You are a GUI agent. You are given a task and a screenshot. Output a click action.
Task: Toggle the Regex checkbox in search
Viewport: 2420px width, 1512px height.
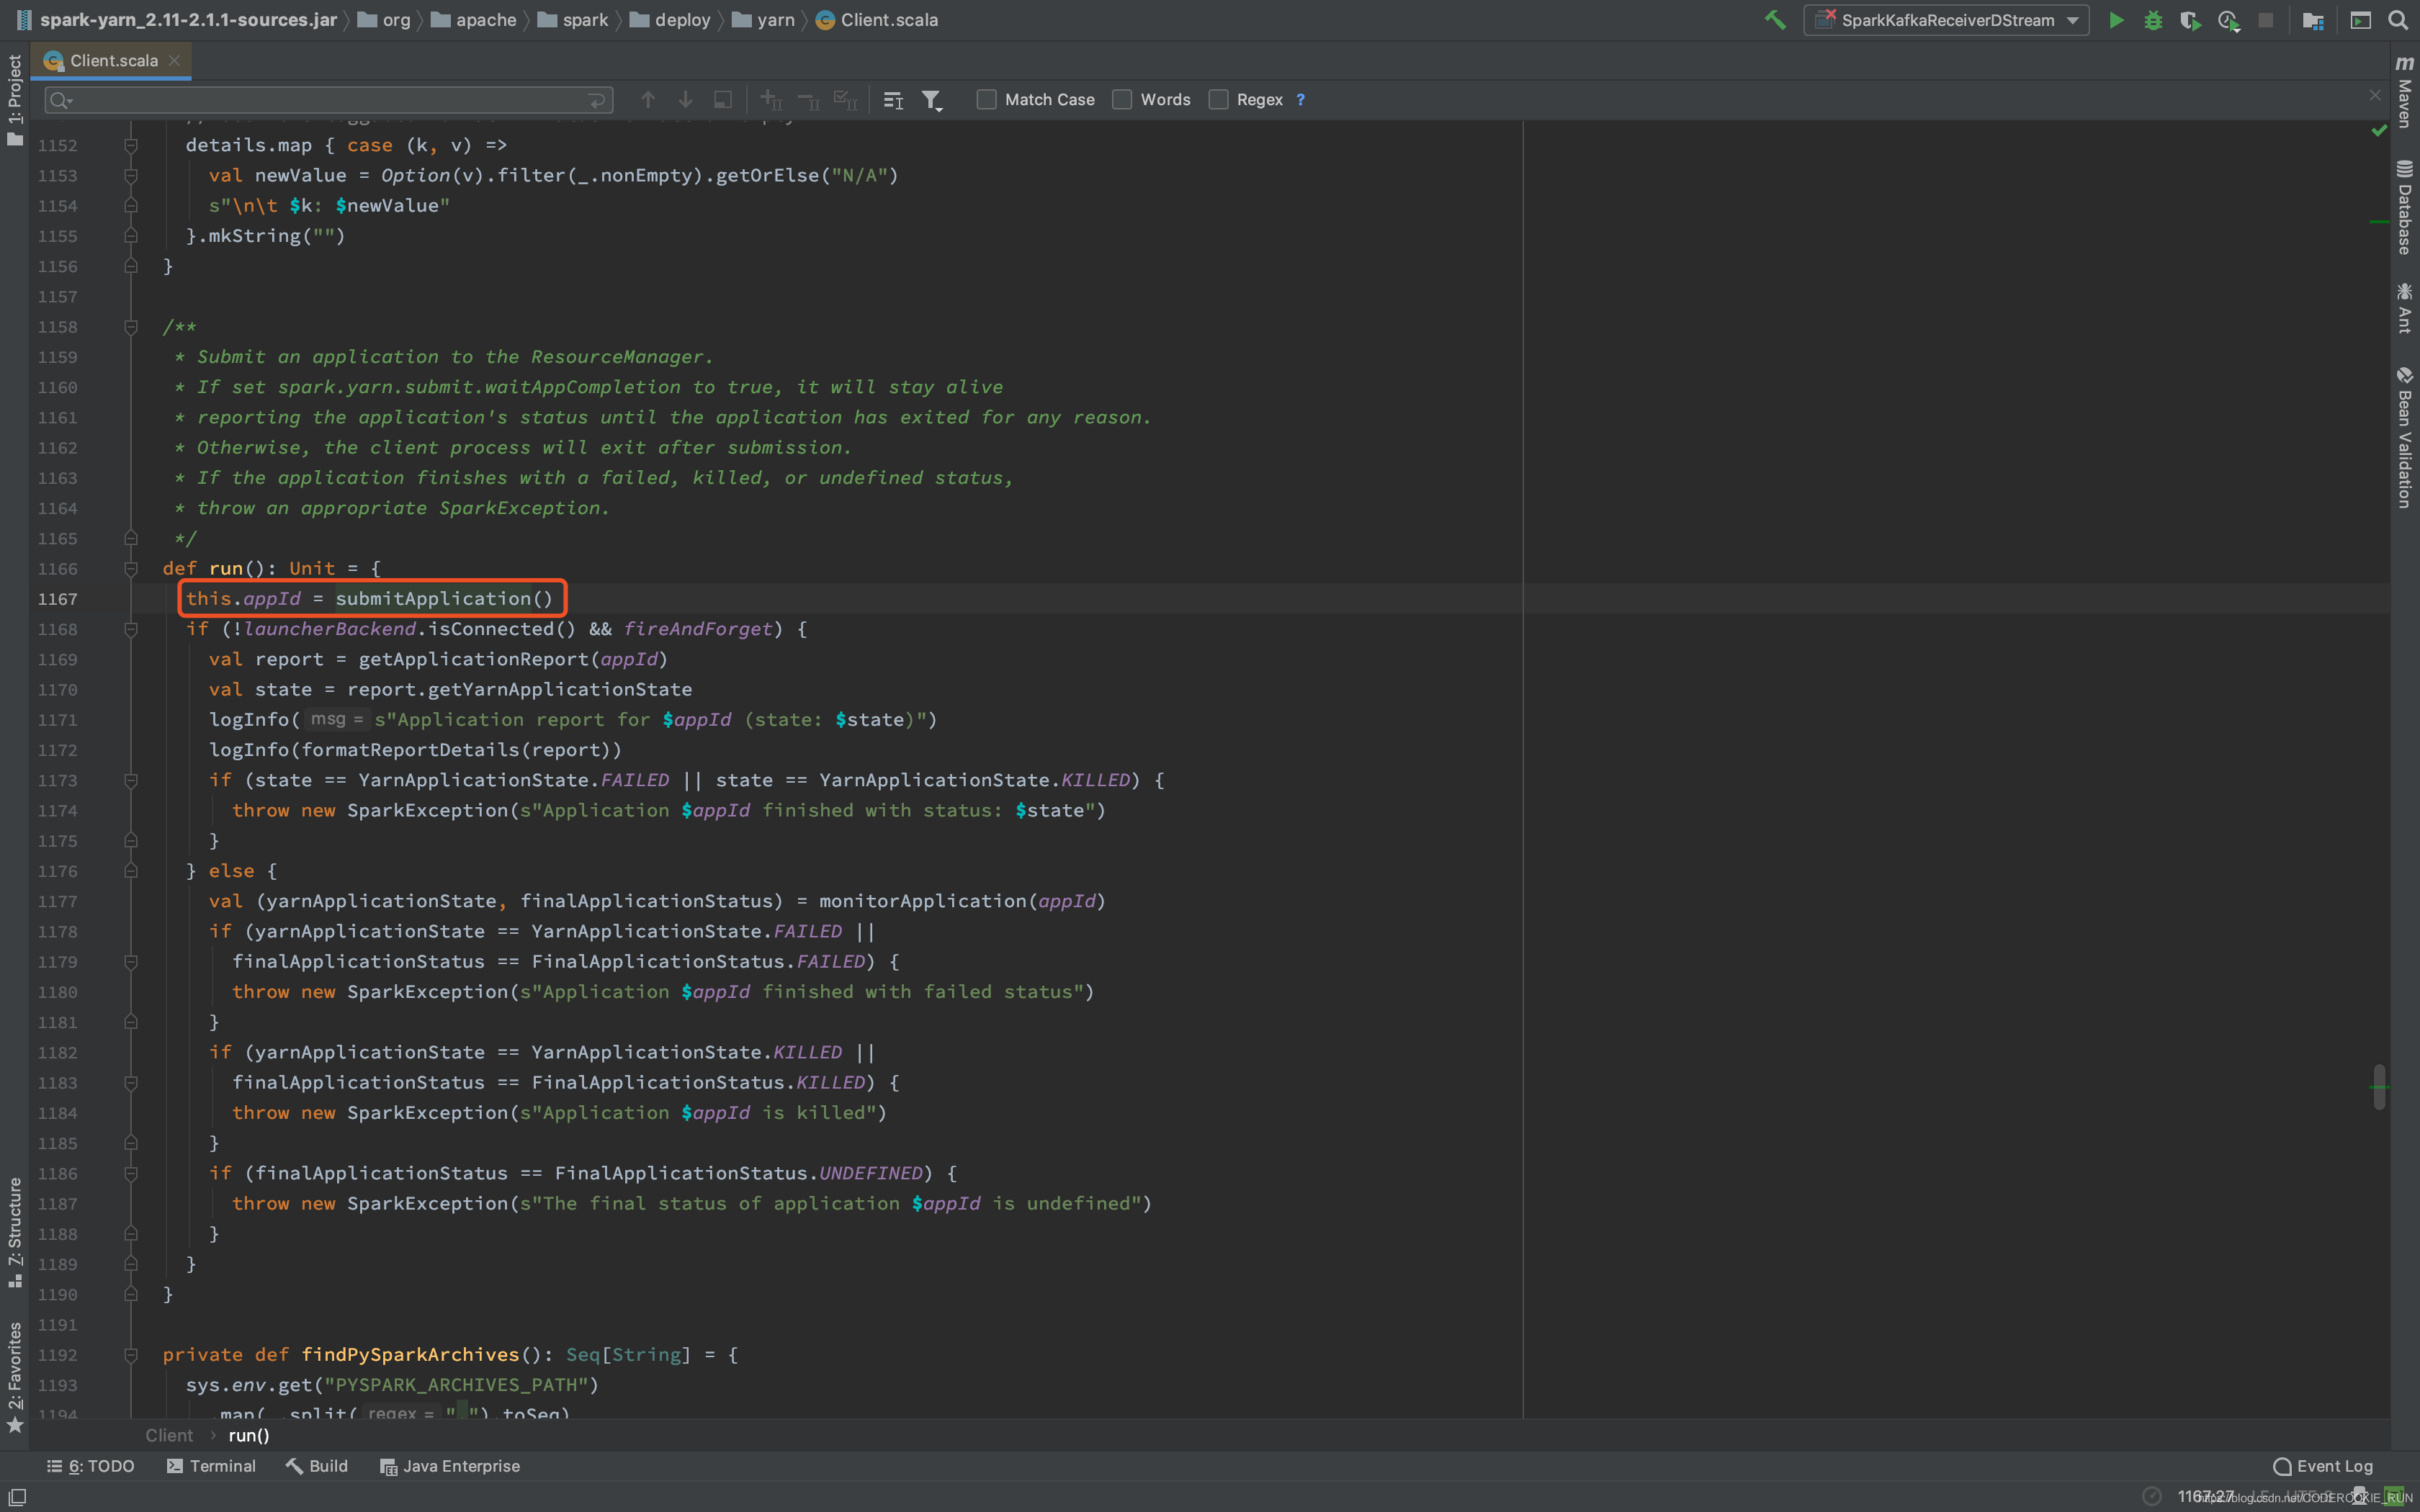(x=1219, y=99)
